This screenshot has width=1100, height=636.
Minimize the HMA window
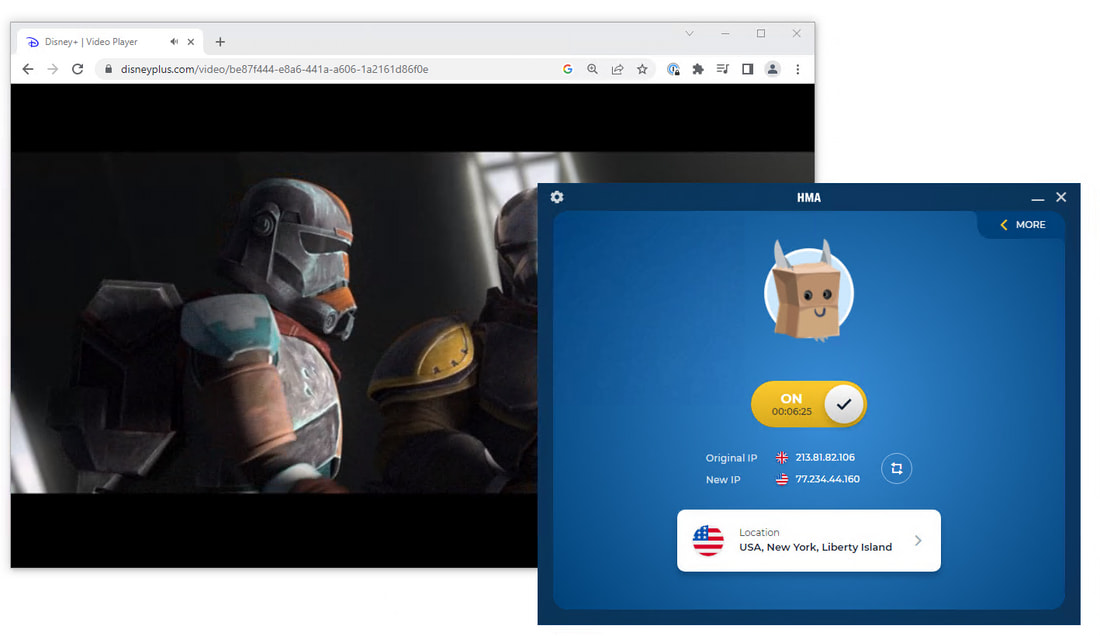click(x=1038, y=198)
